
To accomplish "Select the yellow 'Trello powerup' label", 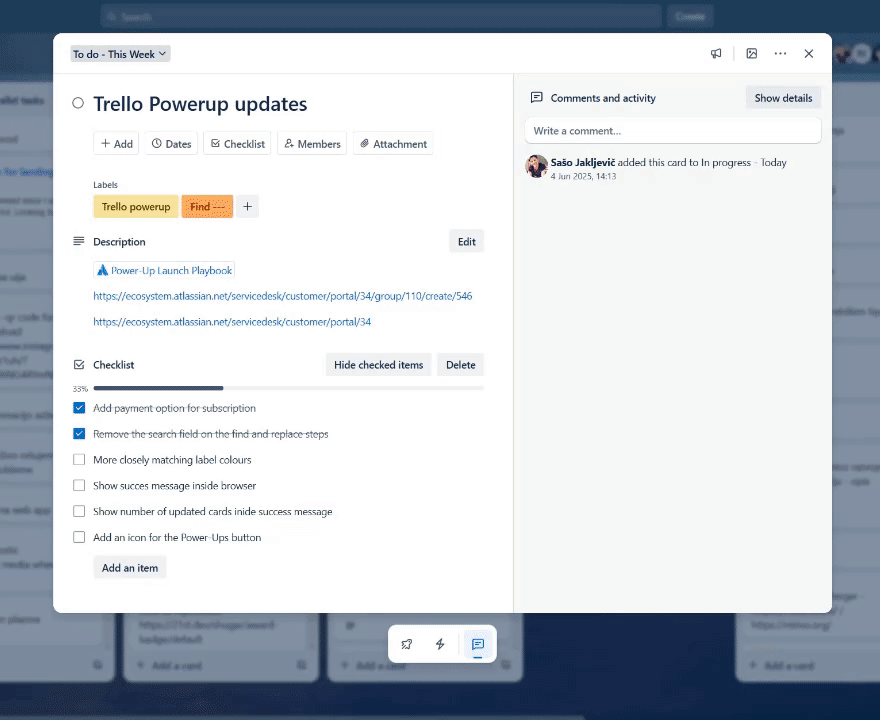I will 136,207.
